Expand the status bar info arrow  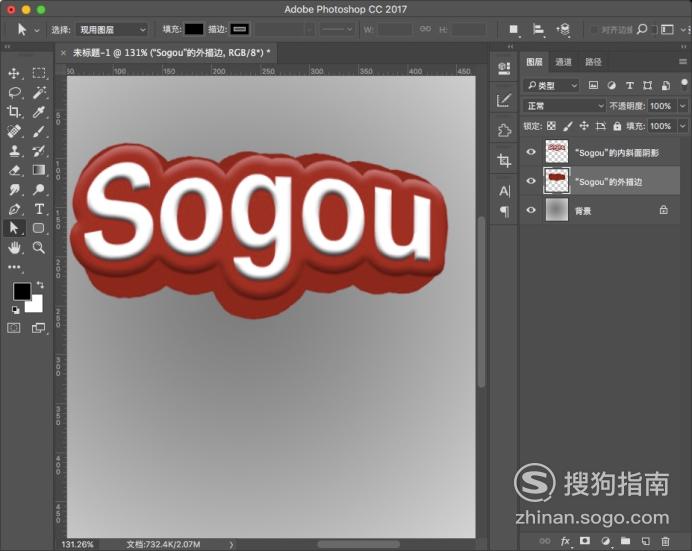pos(231,544)
